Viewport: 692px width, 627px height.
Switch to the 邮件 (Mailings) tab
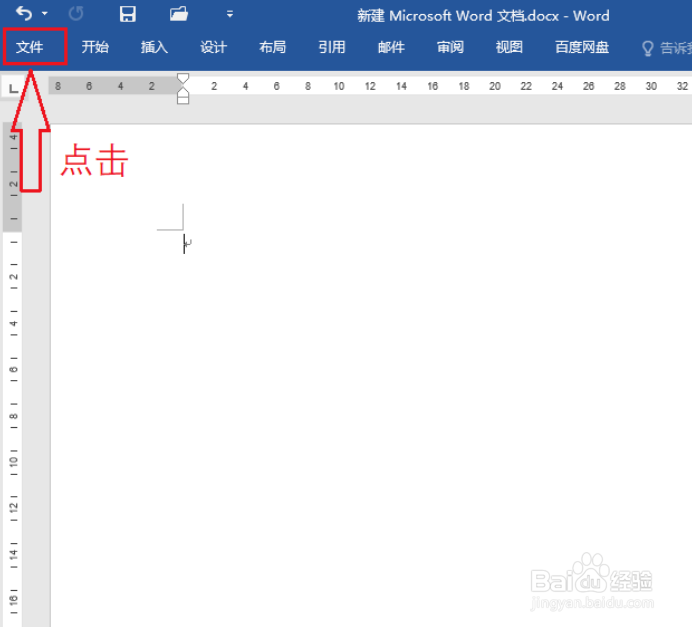pyautogui.click(x=391, y=47)
